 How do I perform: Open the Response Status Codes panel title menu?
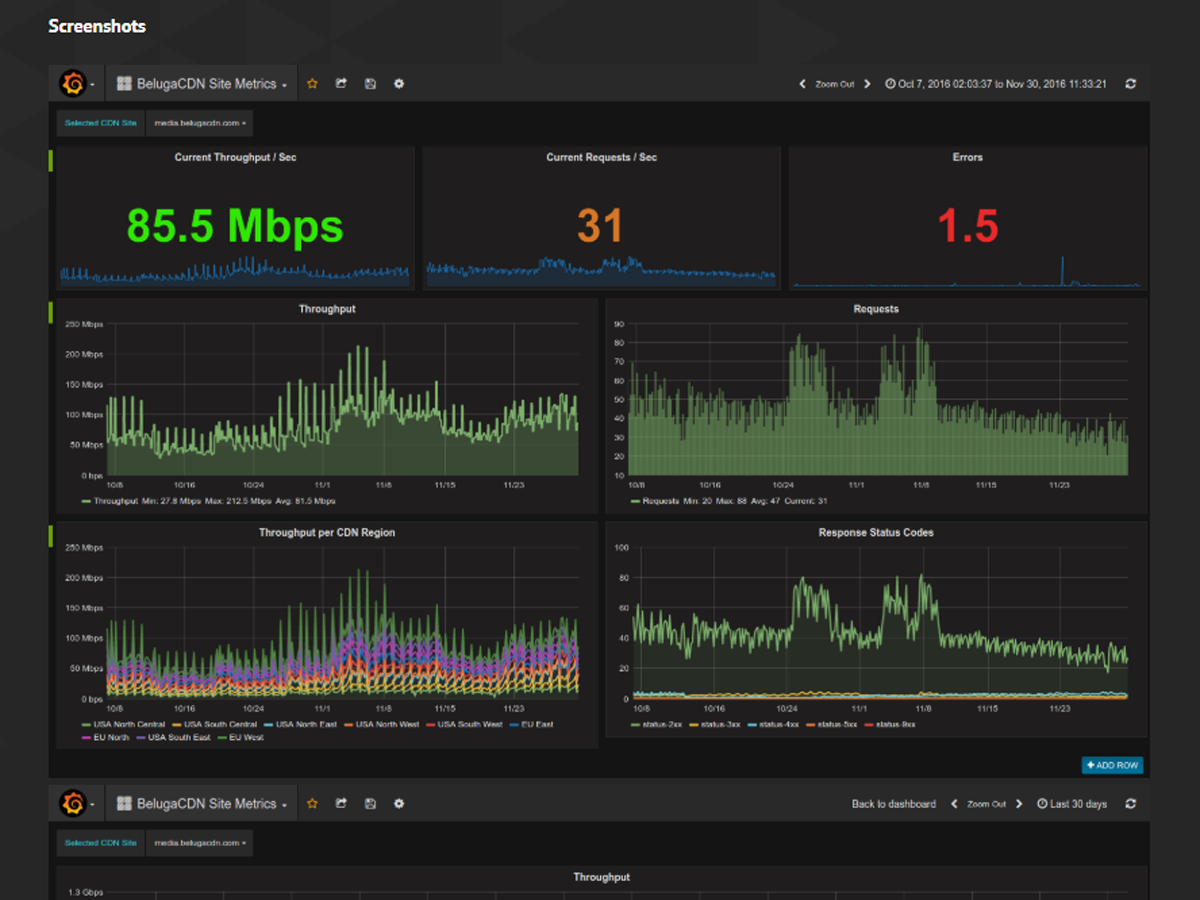coord(876,533)
